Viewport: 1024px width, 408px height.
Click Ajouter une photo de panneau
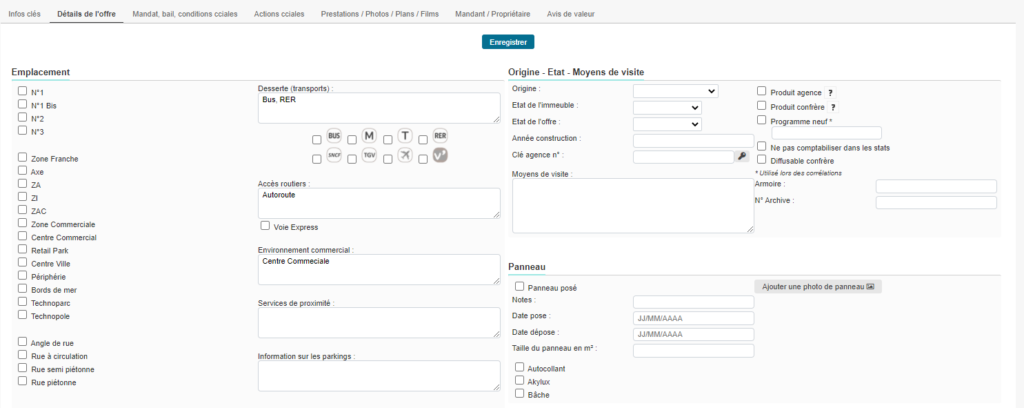(818, 287)
